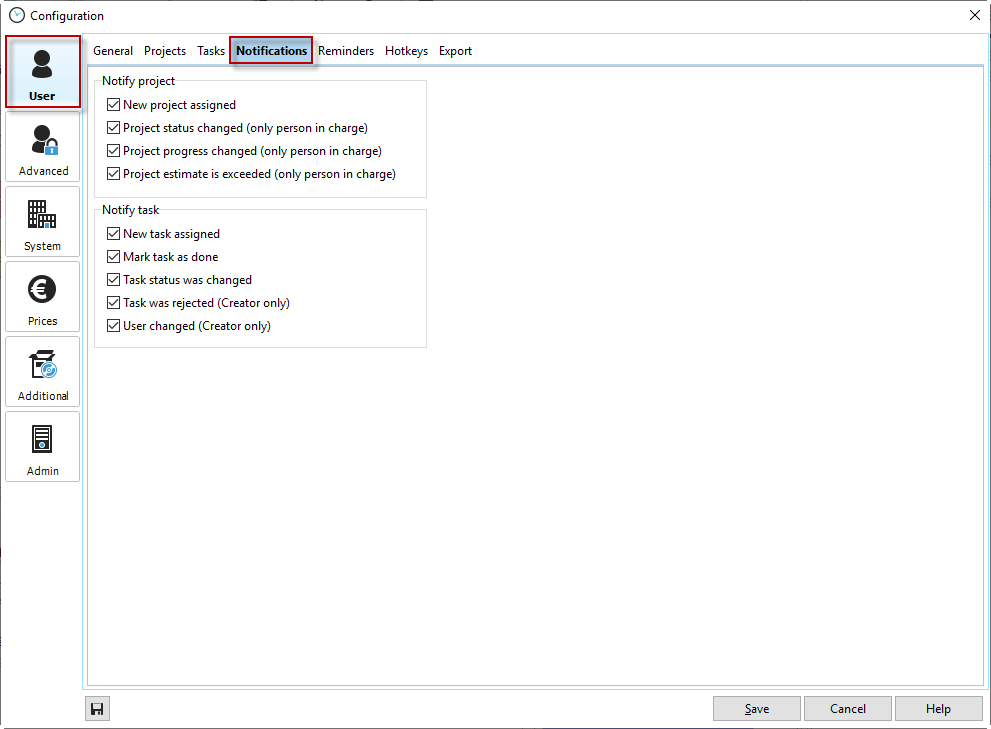Screen dimensions: 991x729
Task: Open the Reminders tab
Action: point(346,51)
